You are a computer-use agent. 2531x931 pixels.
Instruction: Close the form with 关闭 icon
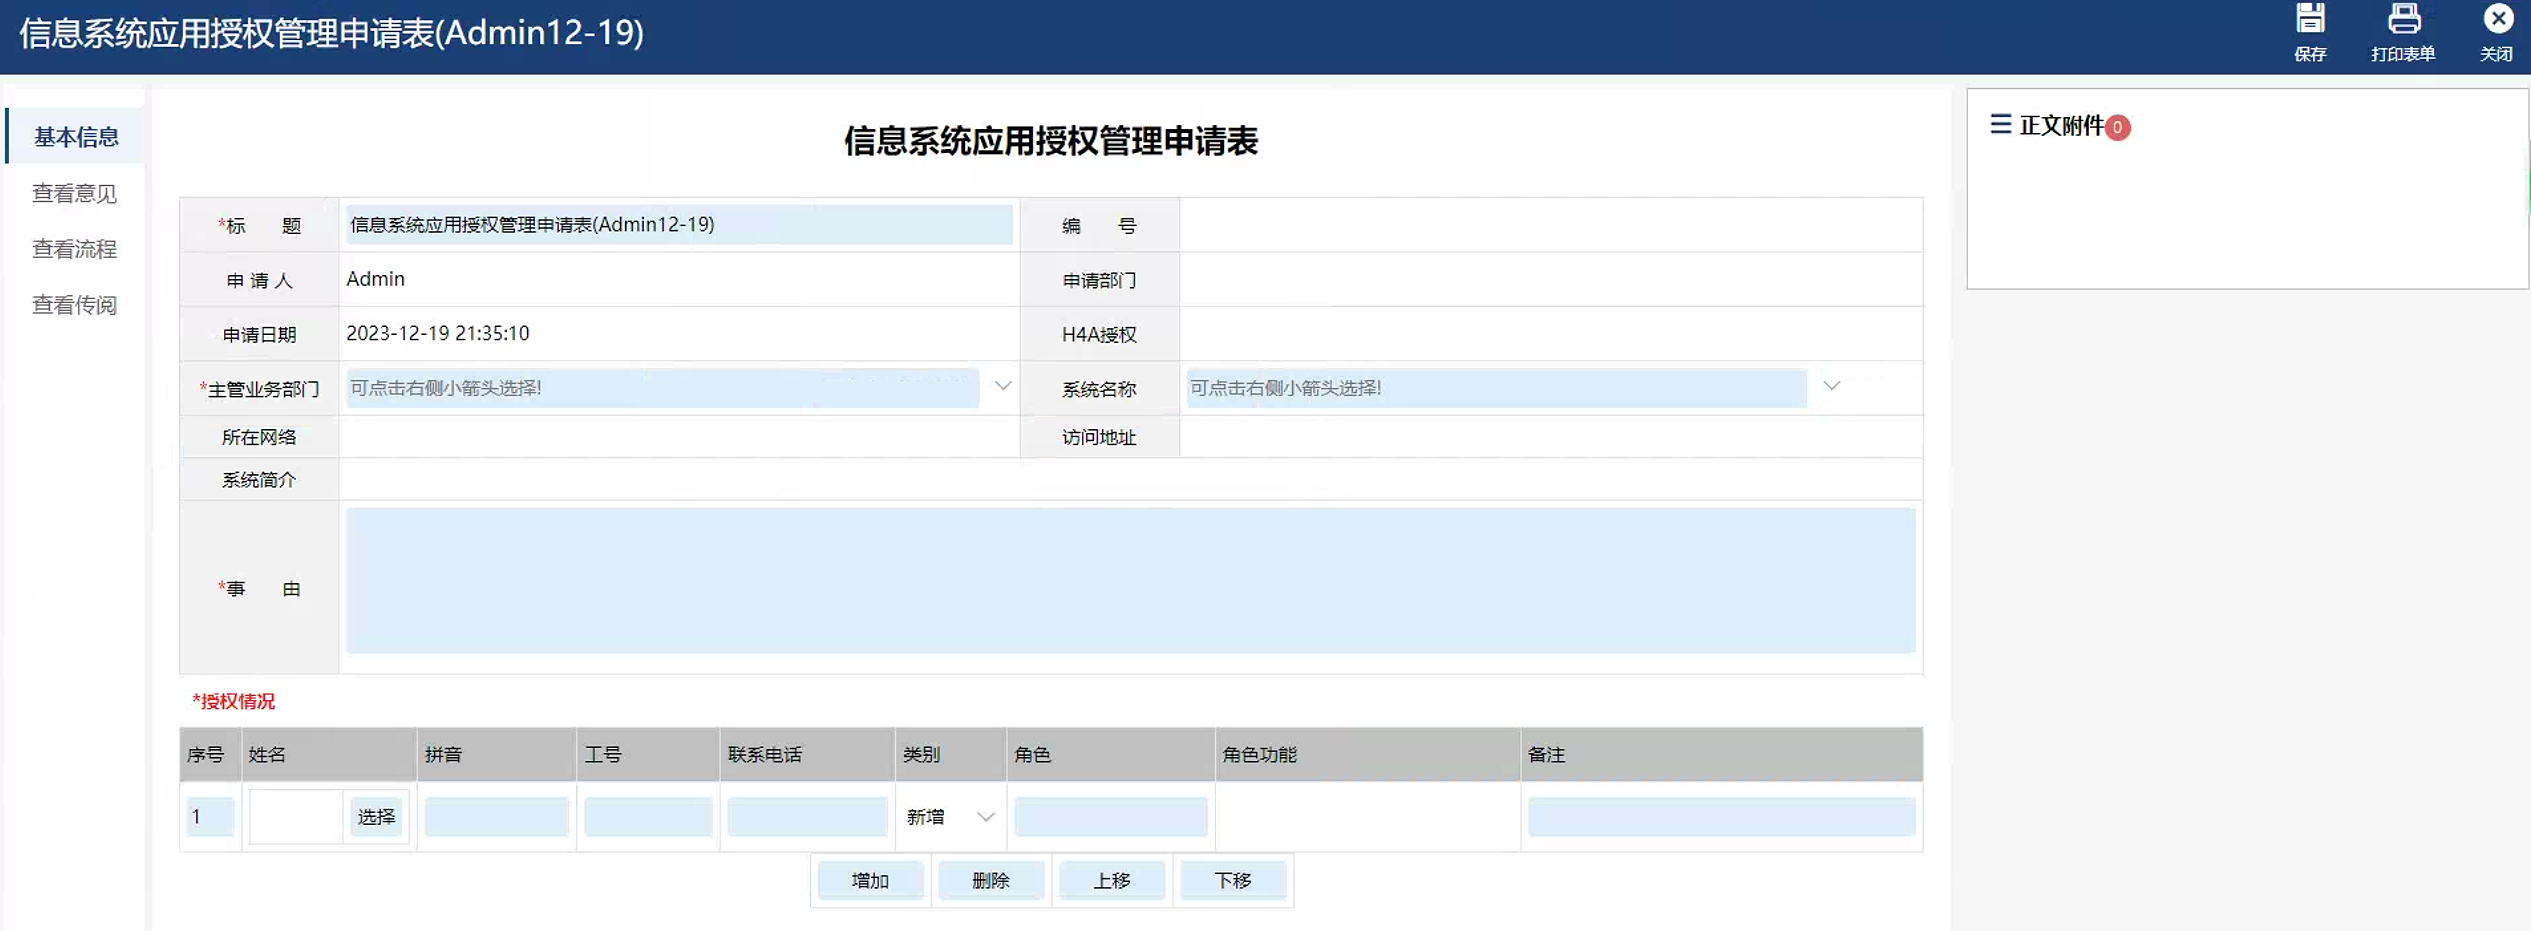pos(2498,19)
